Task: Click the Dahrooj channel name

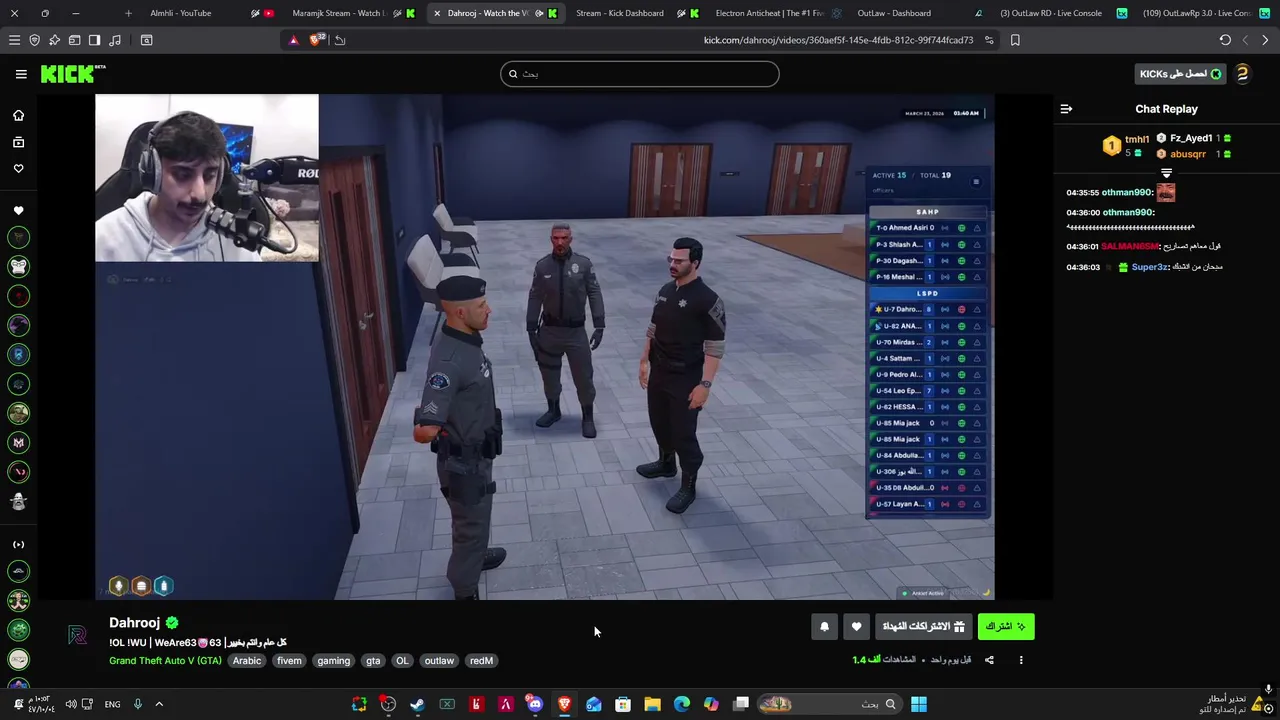Action: tap(134, 623)
